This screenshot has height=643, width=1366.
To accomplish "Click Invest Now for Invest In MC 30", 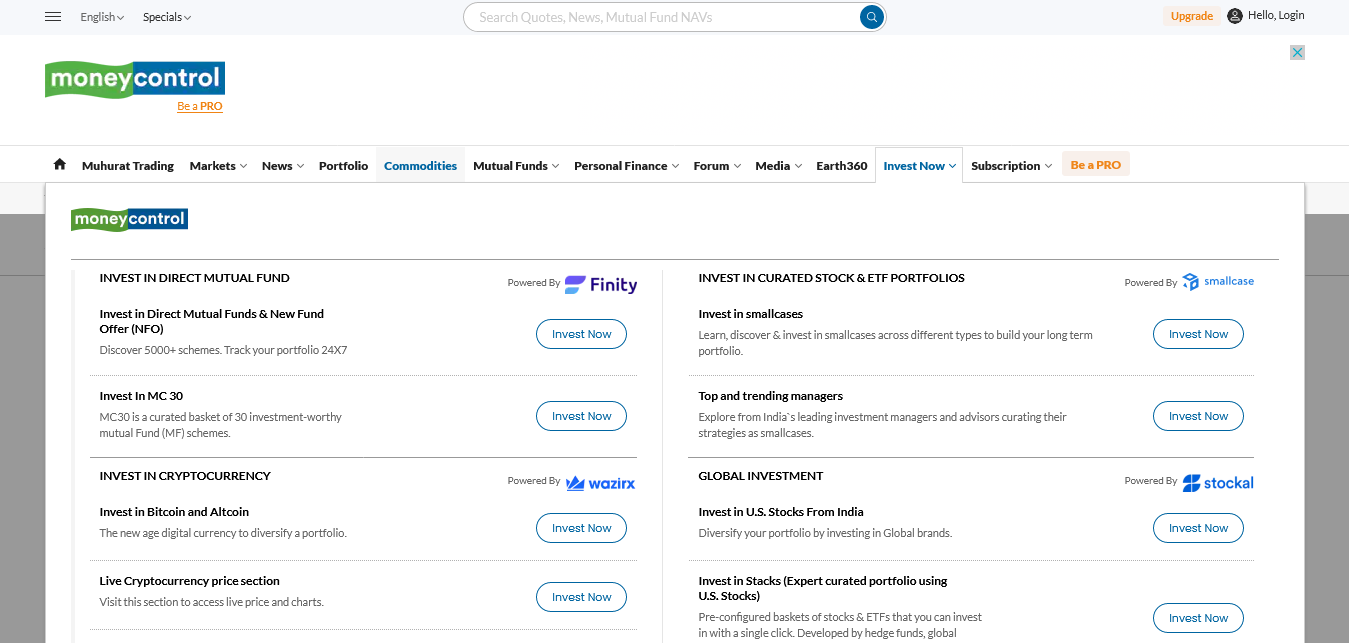I will 581,416.
